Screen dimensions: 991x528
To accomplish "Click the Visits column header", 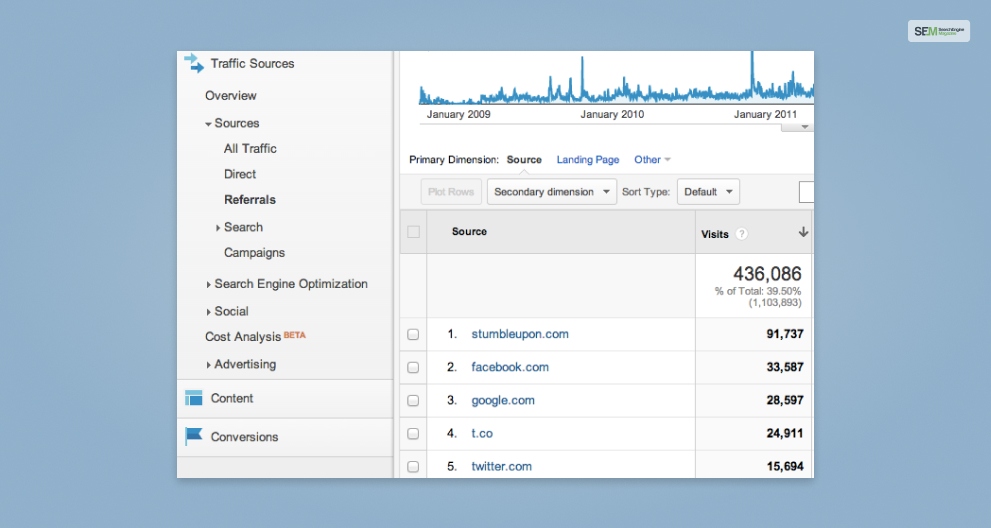I will (x=715, y=234).
